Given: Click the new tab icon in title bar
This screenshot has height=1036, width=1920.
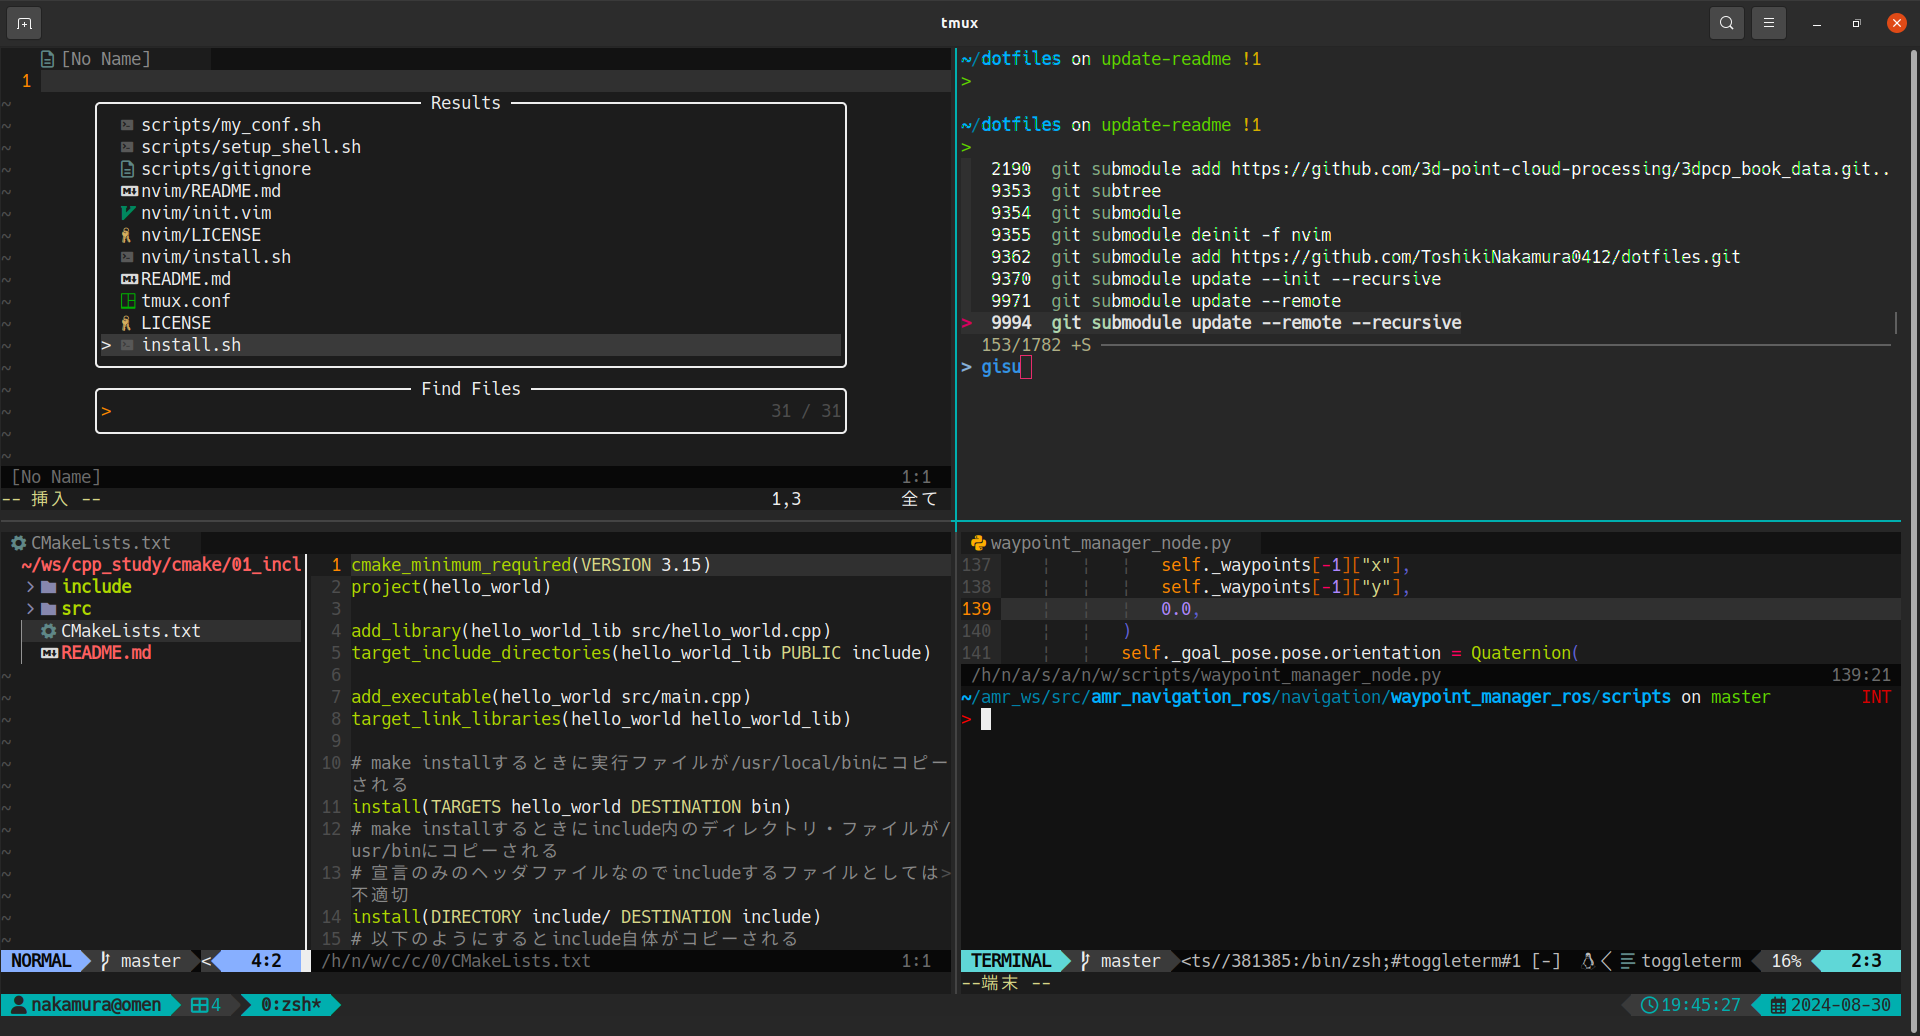Looking at the screenshot, I should click(x=24, y=23).
